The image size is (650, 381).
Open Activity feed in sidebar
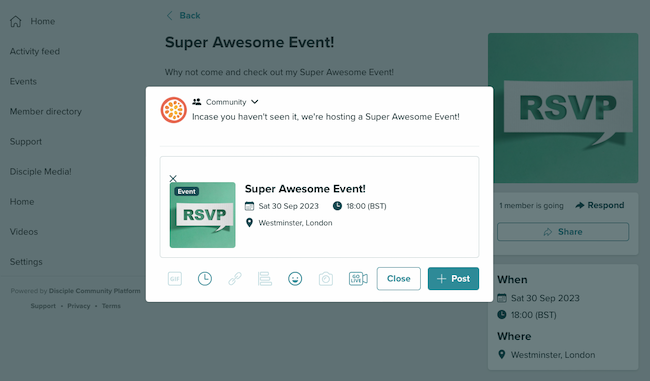35,51
